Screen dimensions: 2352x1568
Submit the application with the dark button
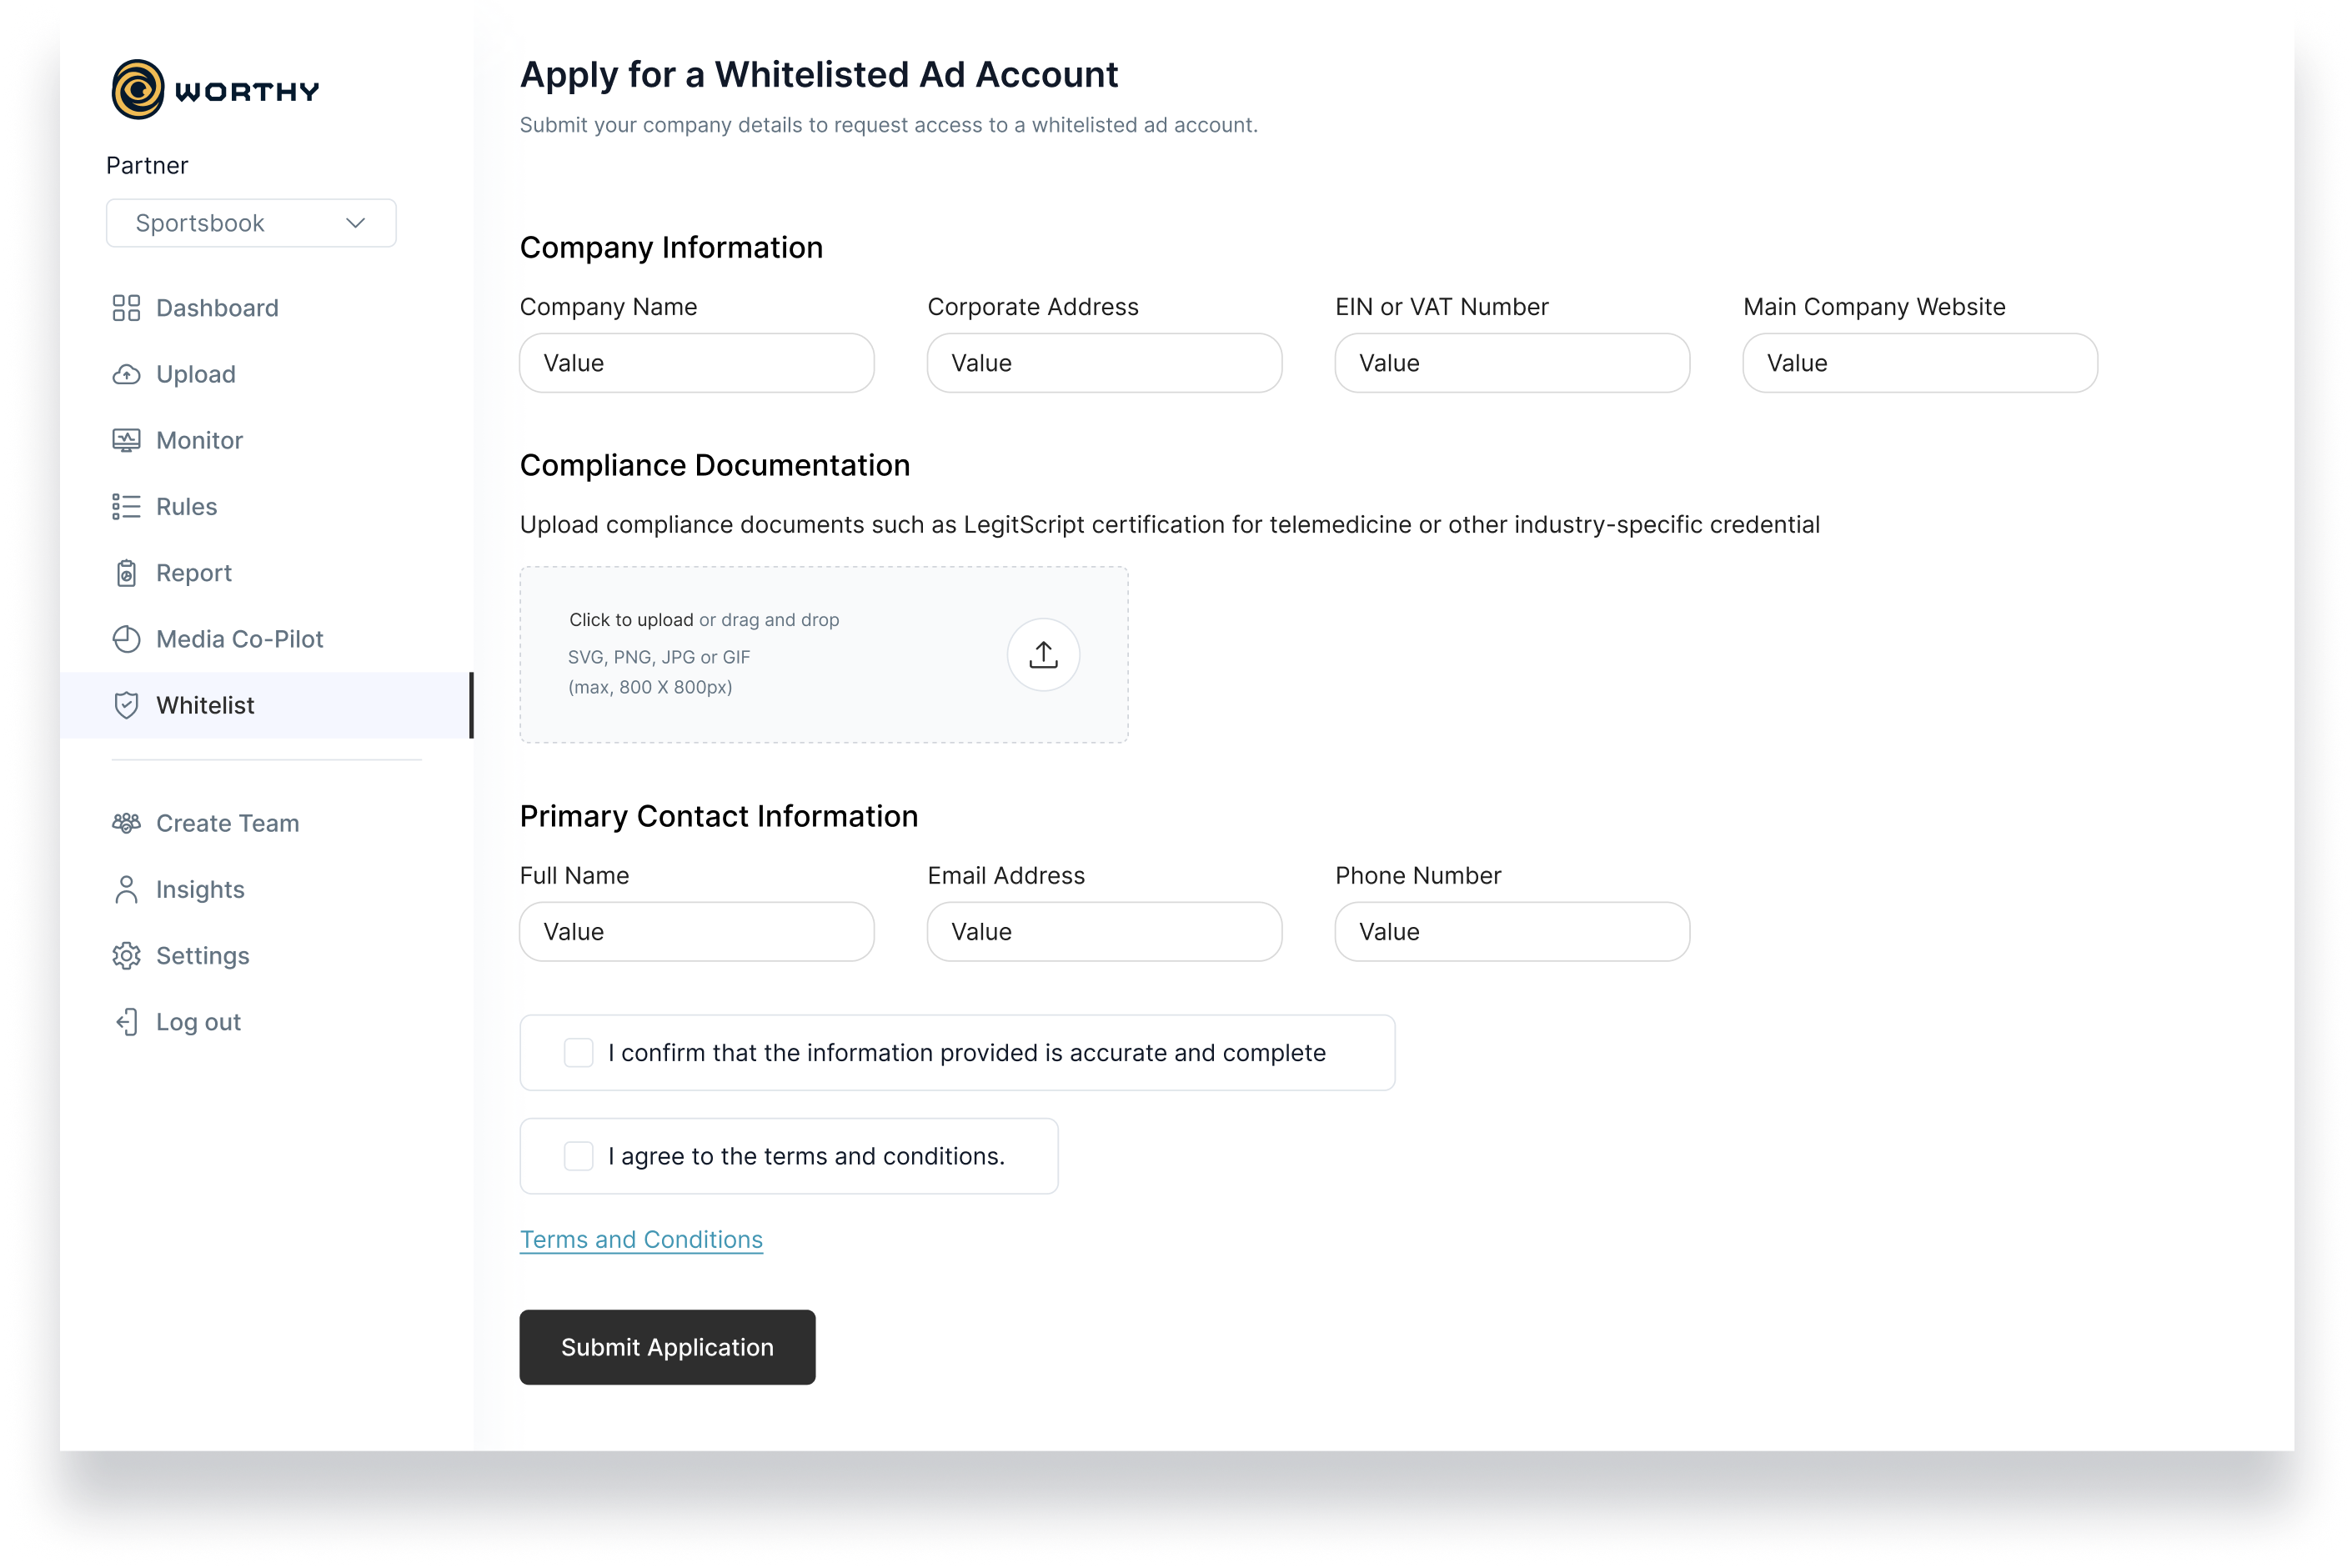pyautogui.click(x=667, y=1347)
